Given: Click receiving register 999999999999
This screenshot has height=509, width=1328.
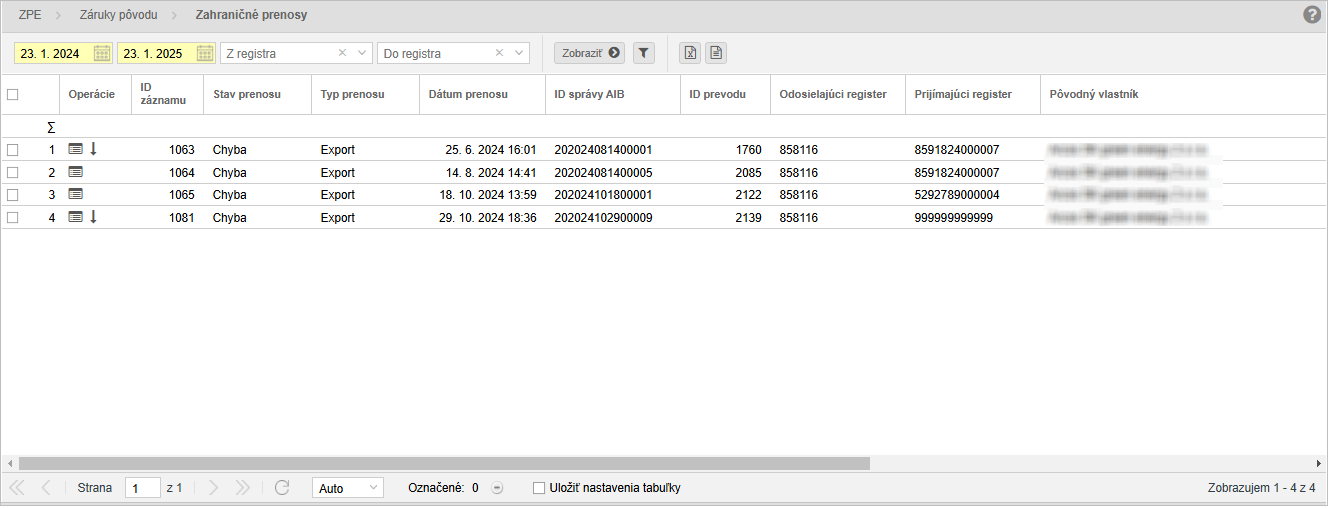Looking at the screenshot, I should pyautogui.click(x=953, y=217).
